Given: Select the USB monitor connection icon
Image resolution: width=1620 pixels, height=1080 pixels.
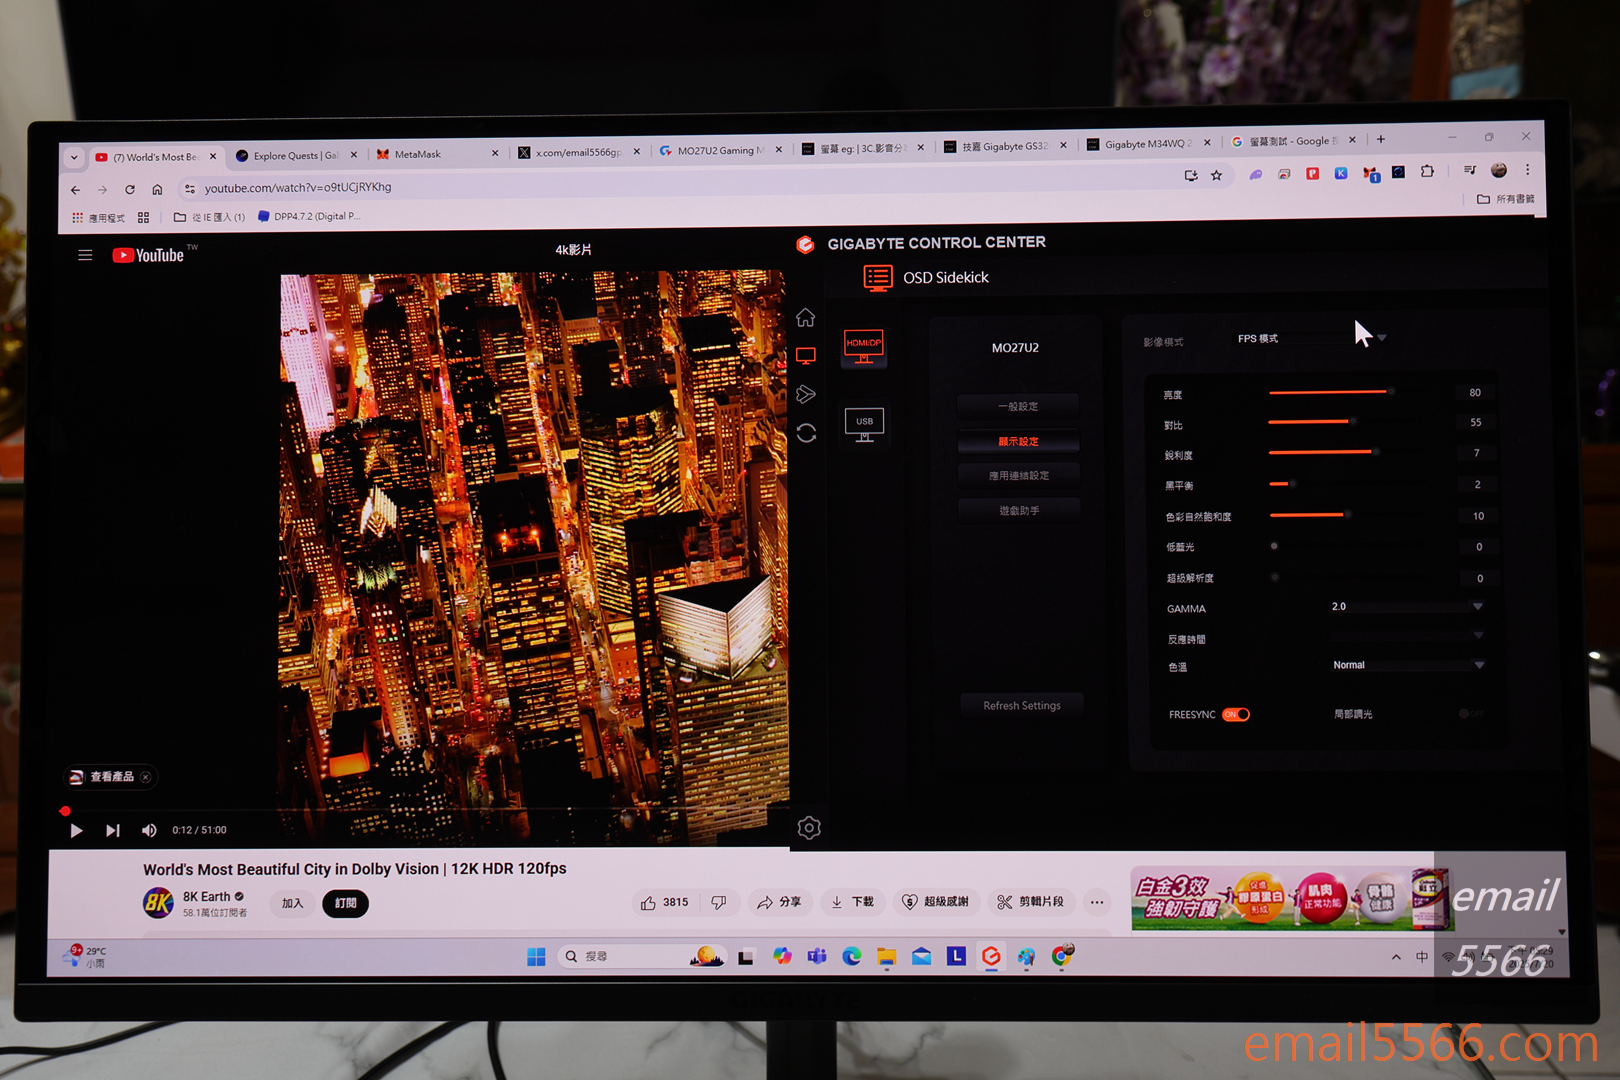Looking at the screenshot, I should click(x=864, y=425).
